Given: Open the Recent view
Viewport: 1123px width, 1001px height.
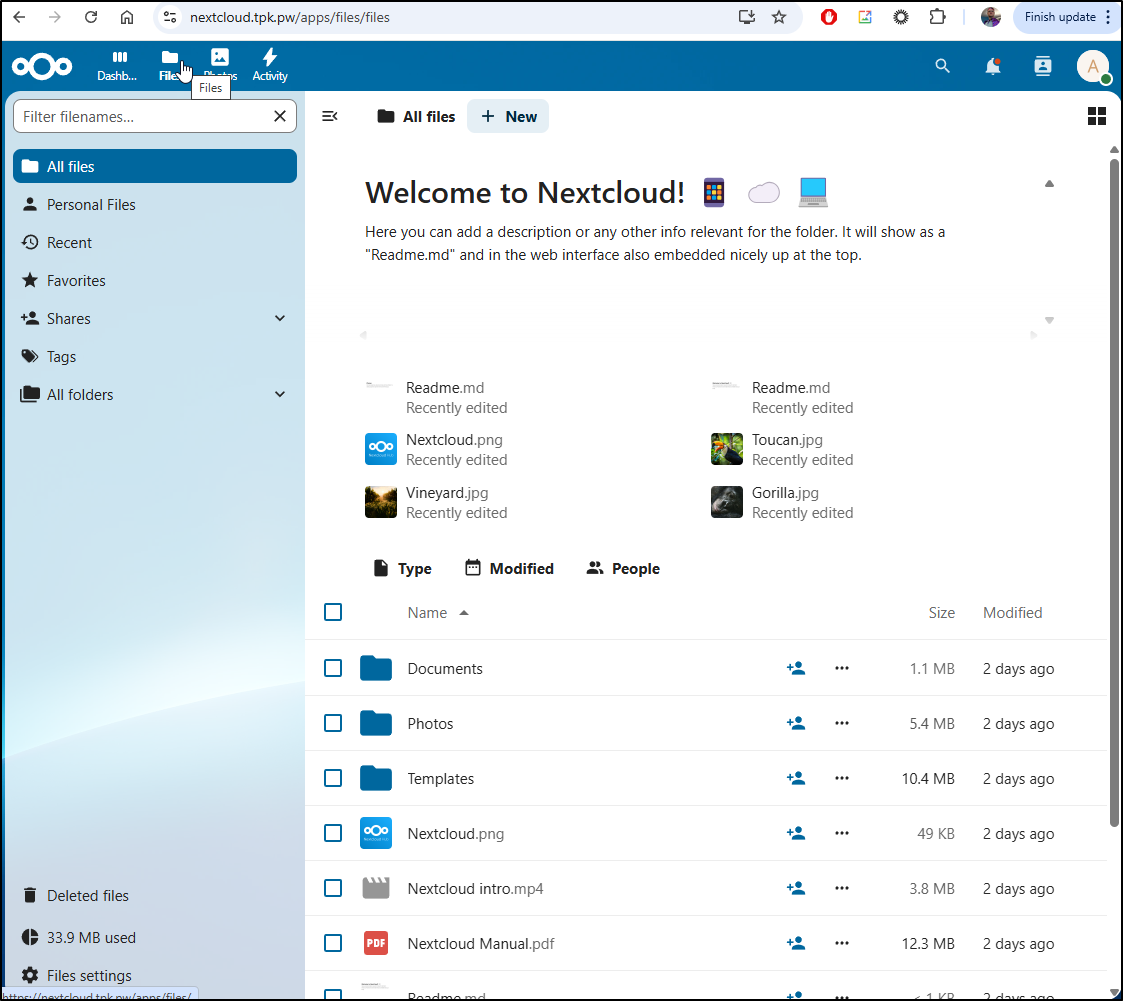Looking at the screenshot, I should pyautogui.click(x=155, y=243).
